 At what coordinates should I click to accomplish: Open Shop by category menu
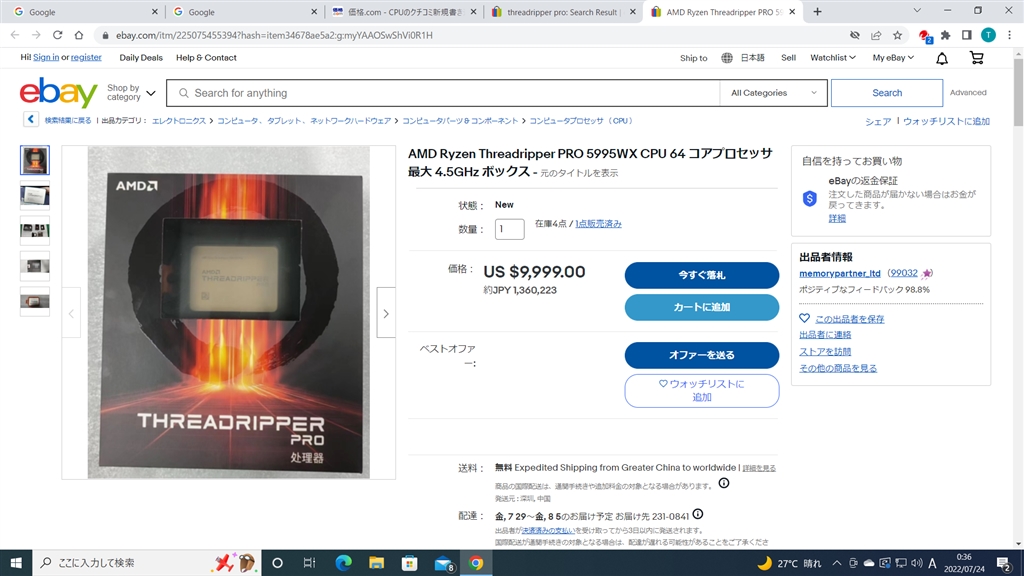click(131, 93)
